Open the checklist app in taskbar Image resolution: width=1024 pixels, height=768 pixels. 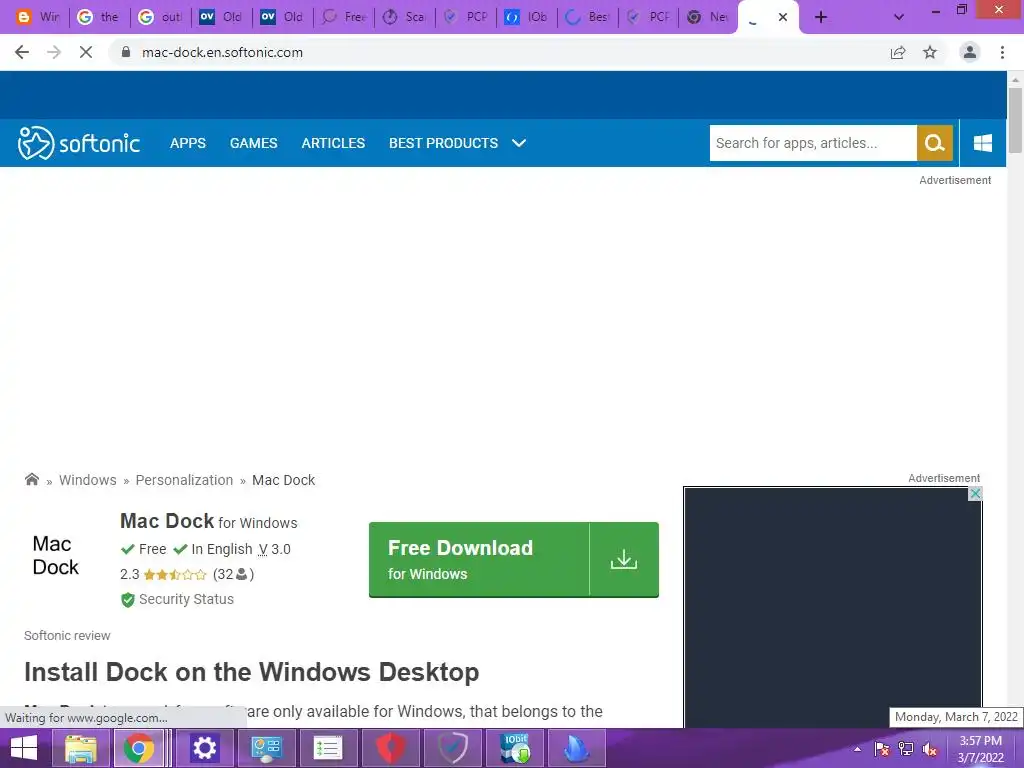coord(328,748)
